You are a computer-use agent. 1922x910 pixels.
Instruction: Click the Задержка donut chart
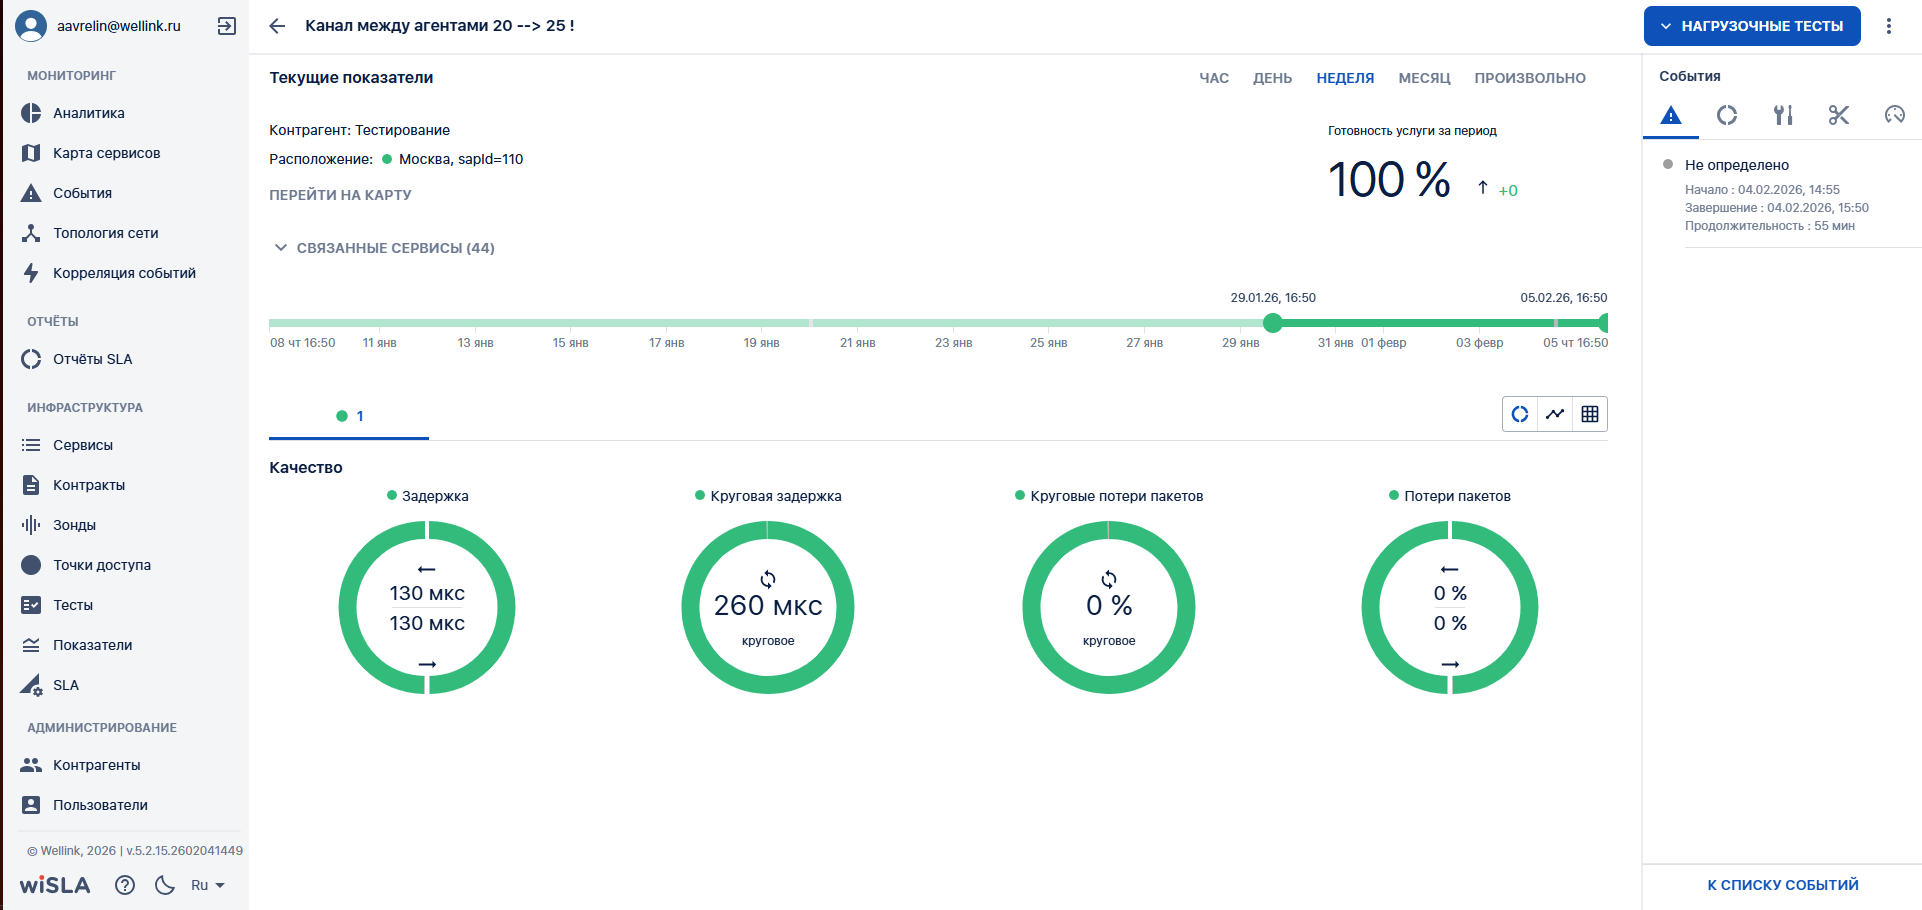[427, 607]
